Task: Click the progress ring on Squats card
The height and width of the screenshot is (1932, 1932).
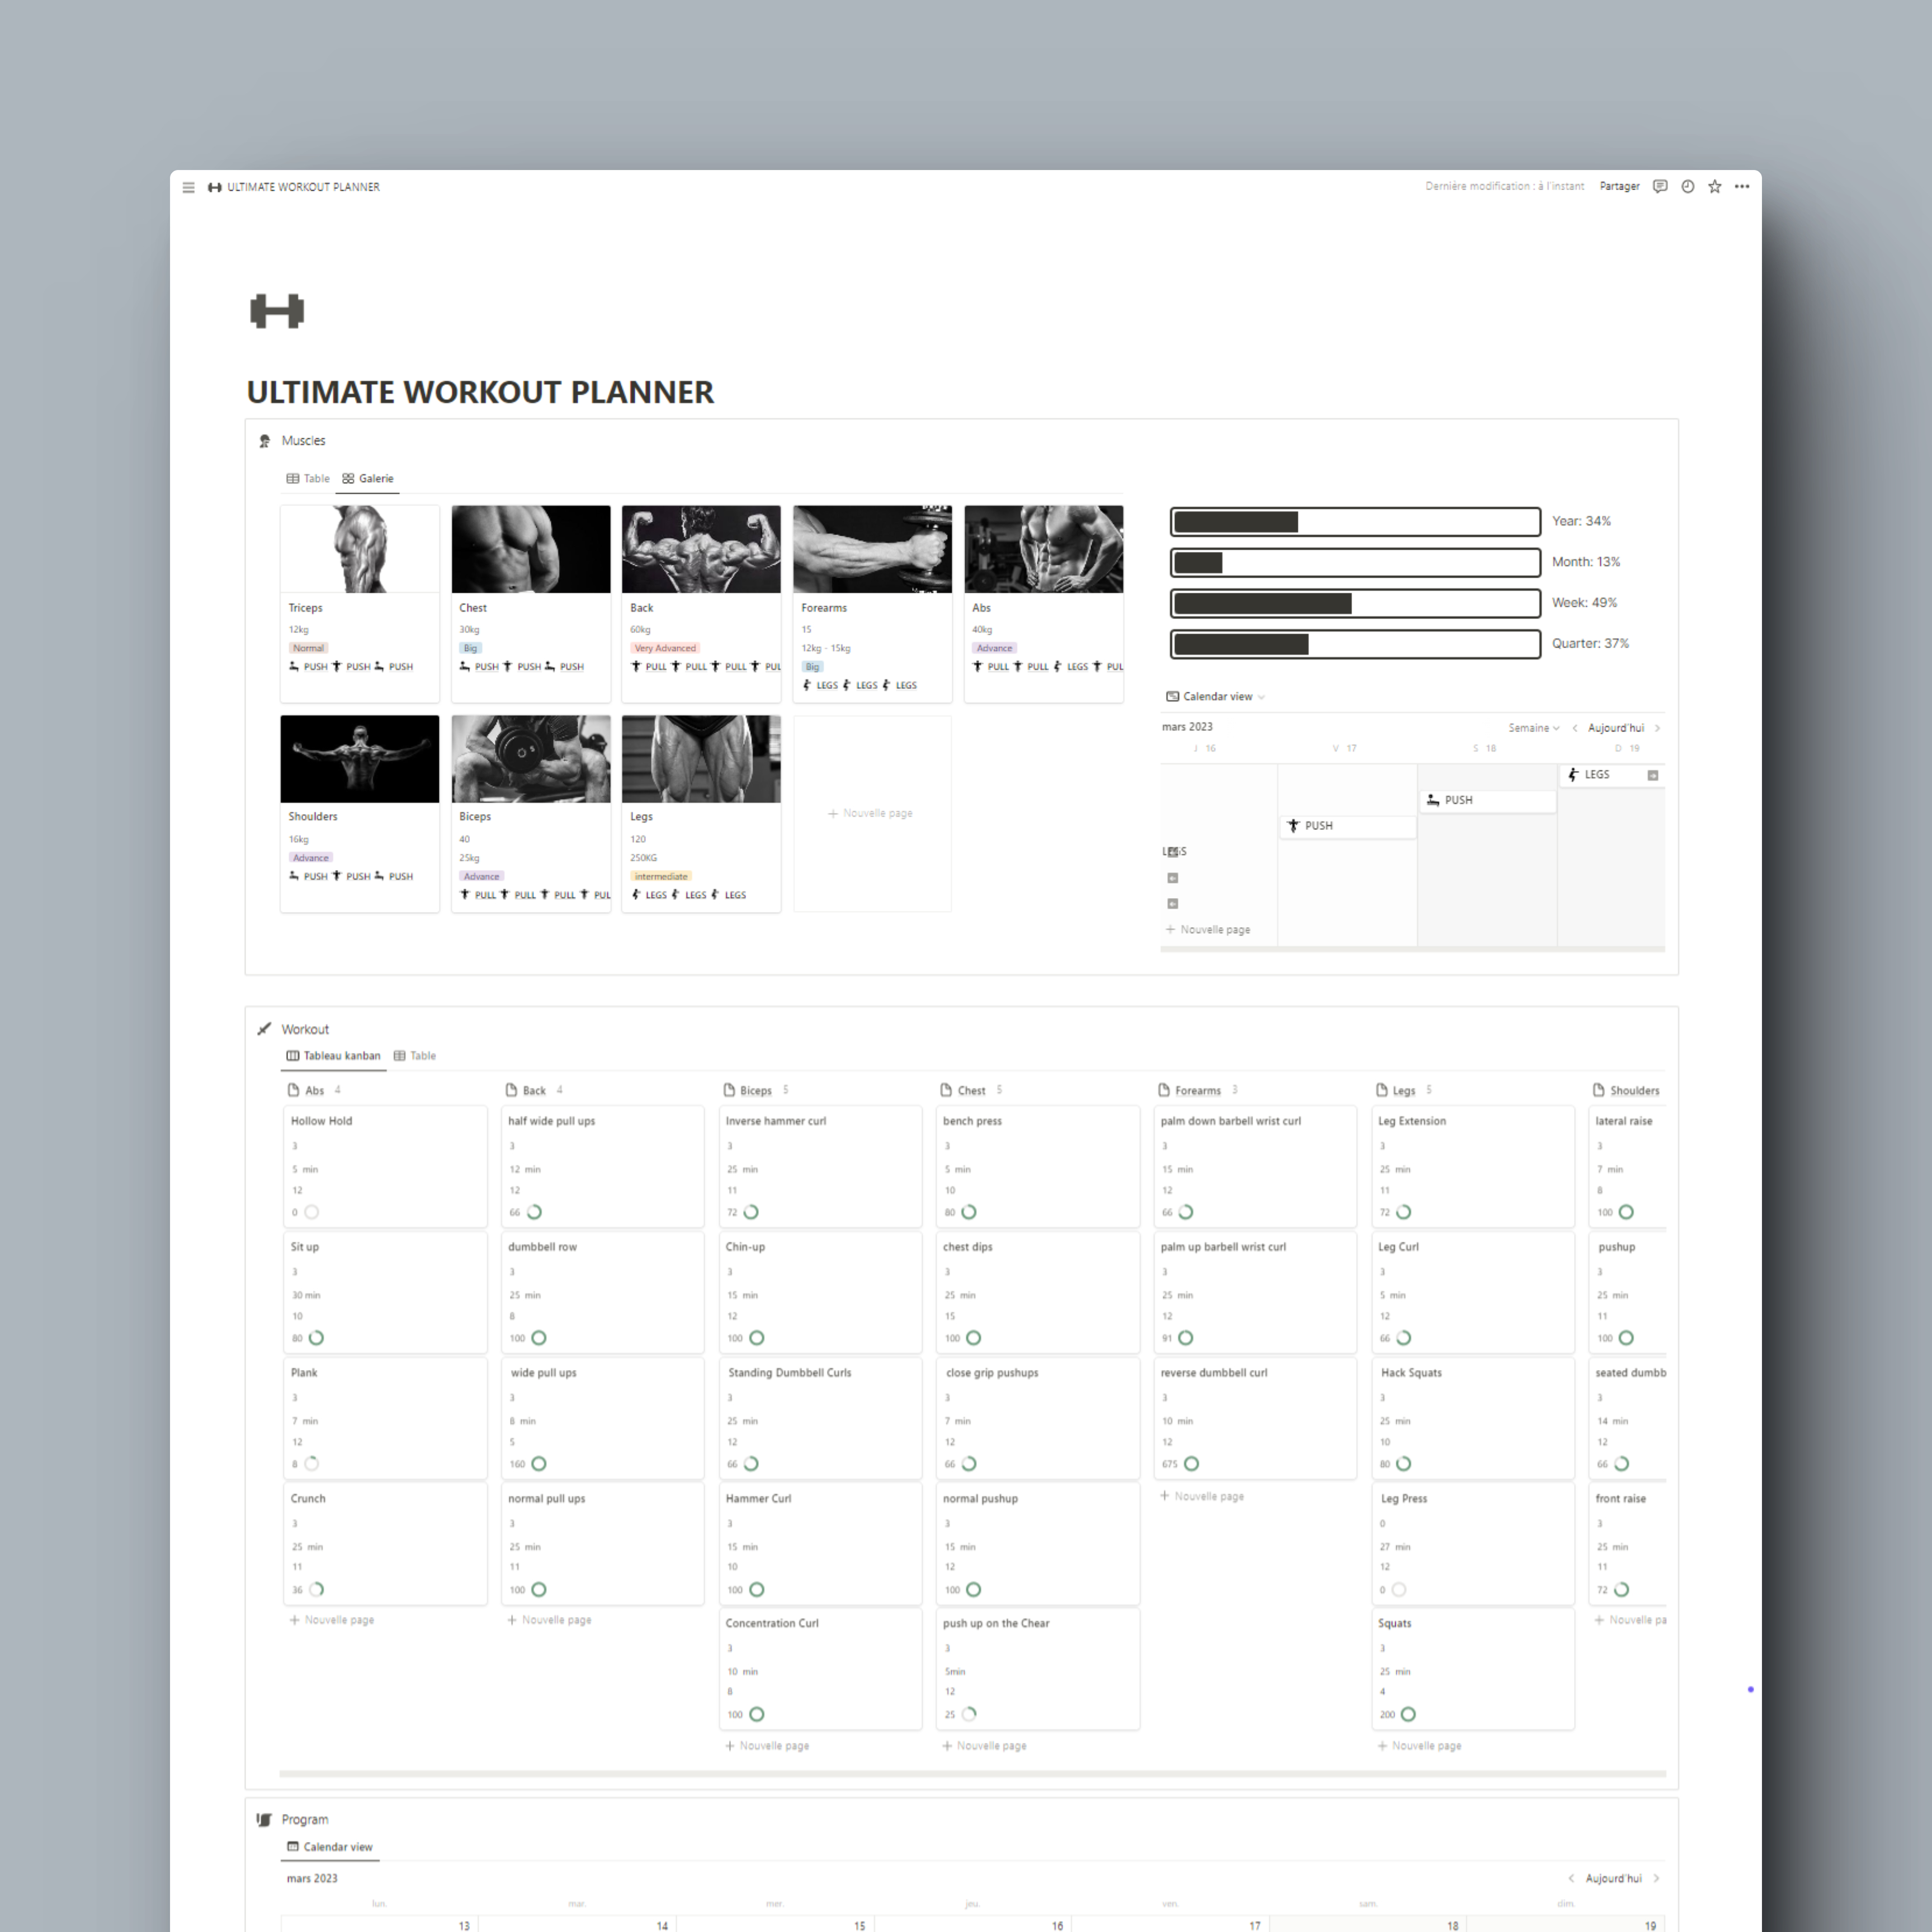Action: (x=1408, y=1714)
